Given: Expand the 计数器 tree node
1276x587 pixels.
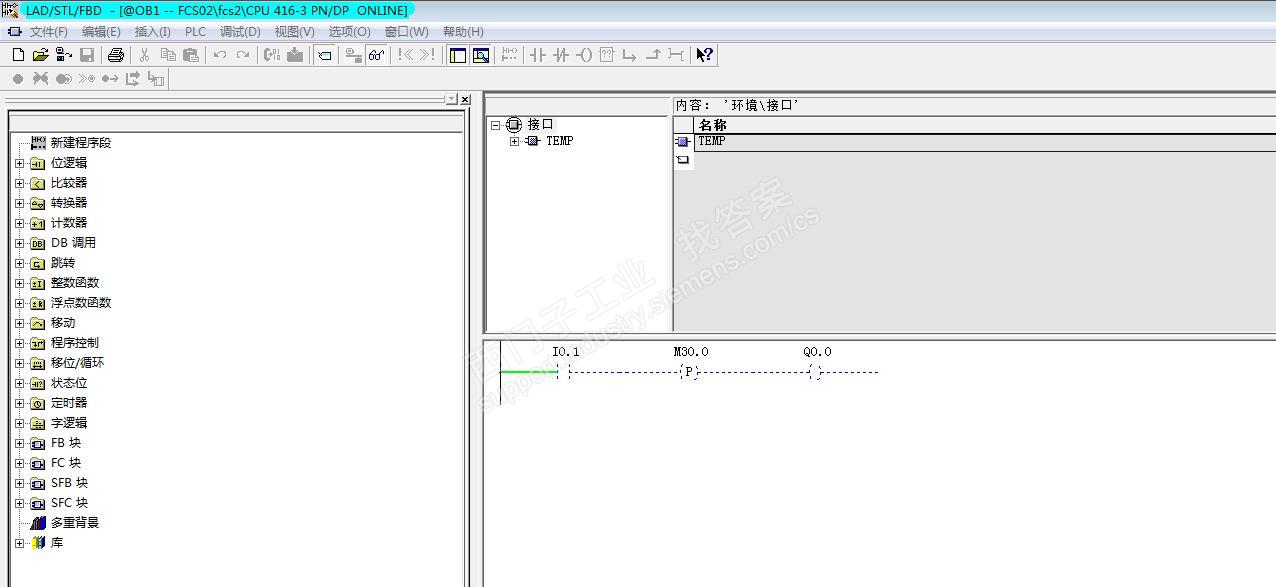Looking at the screenshot, I should (x=19, y=223).
